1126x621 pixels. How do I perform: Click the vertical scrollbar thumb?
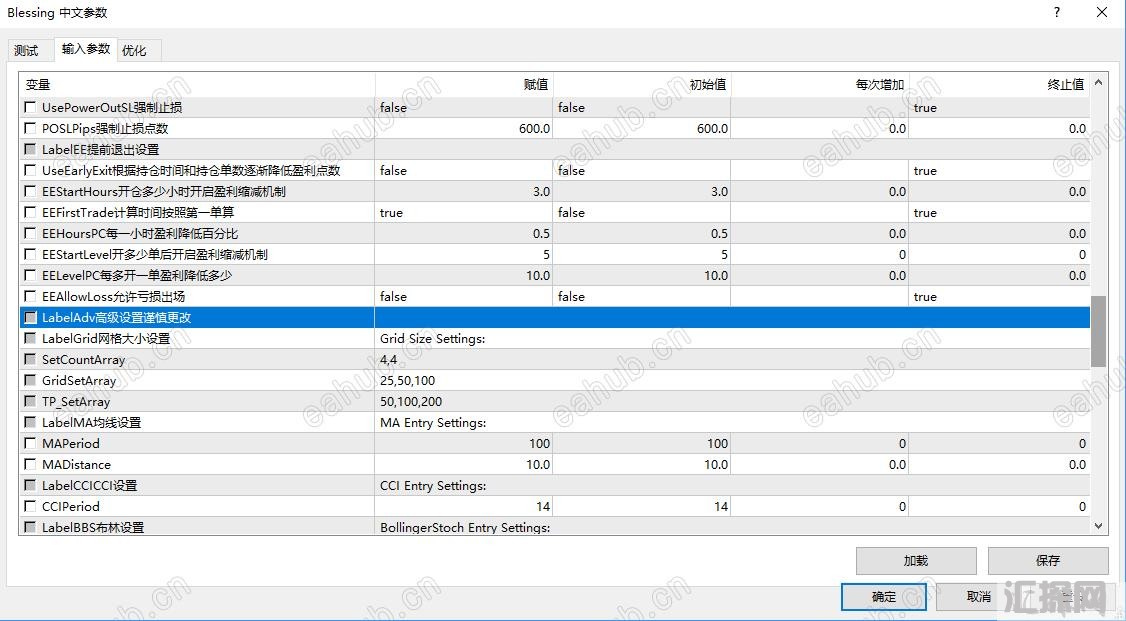coord(1098,331)
